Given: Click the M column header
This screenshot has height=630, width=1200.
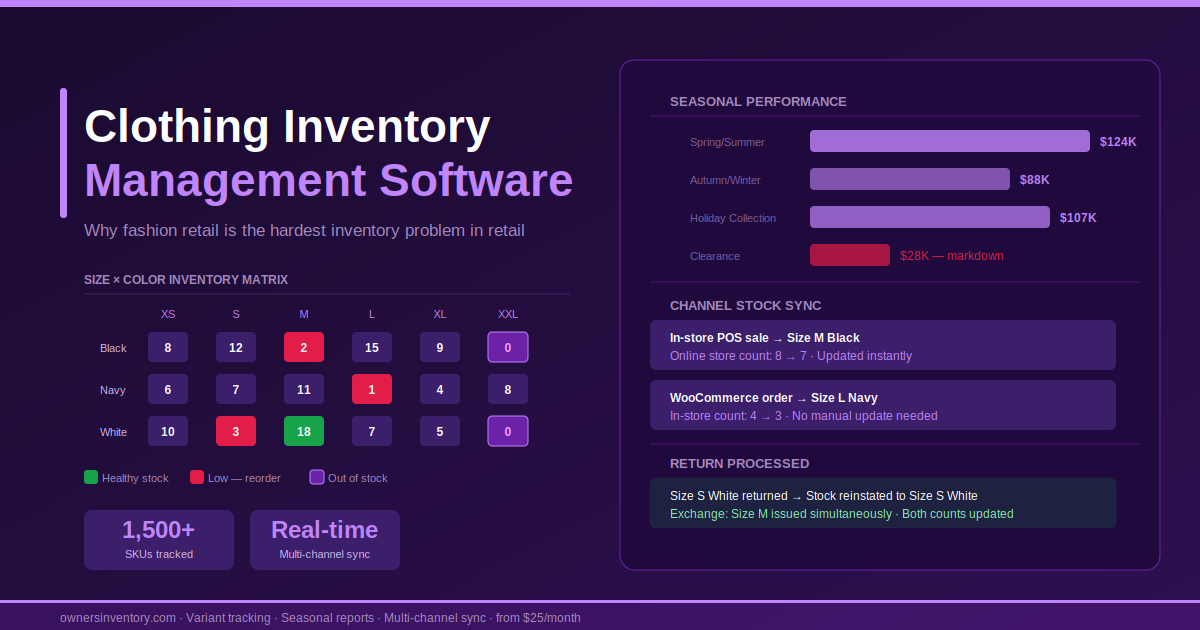Looking at the screenshot, I should [304, 314].
